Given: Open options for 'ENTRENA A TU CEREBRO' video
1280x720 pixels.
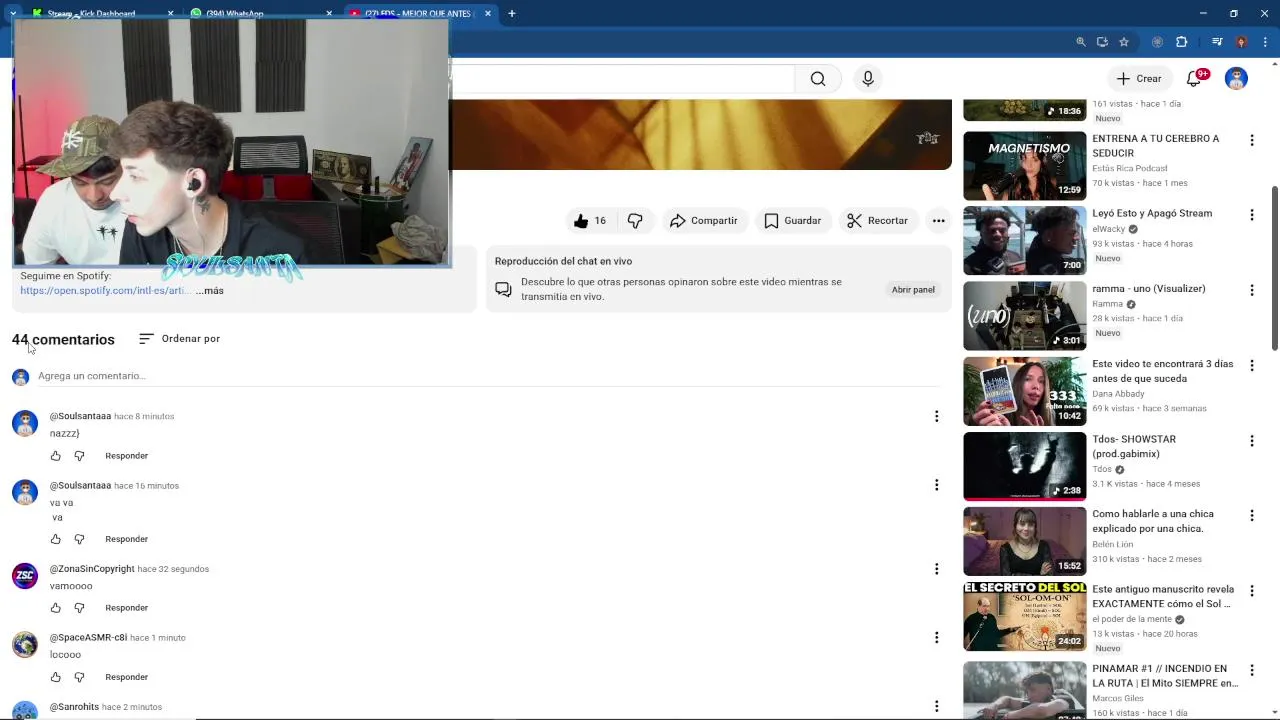Looking at the screenshot, I should click(x=1251, y=140).
